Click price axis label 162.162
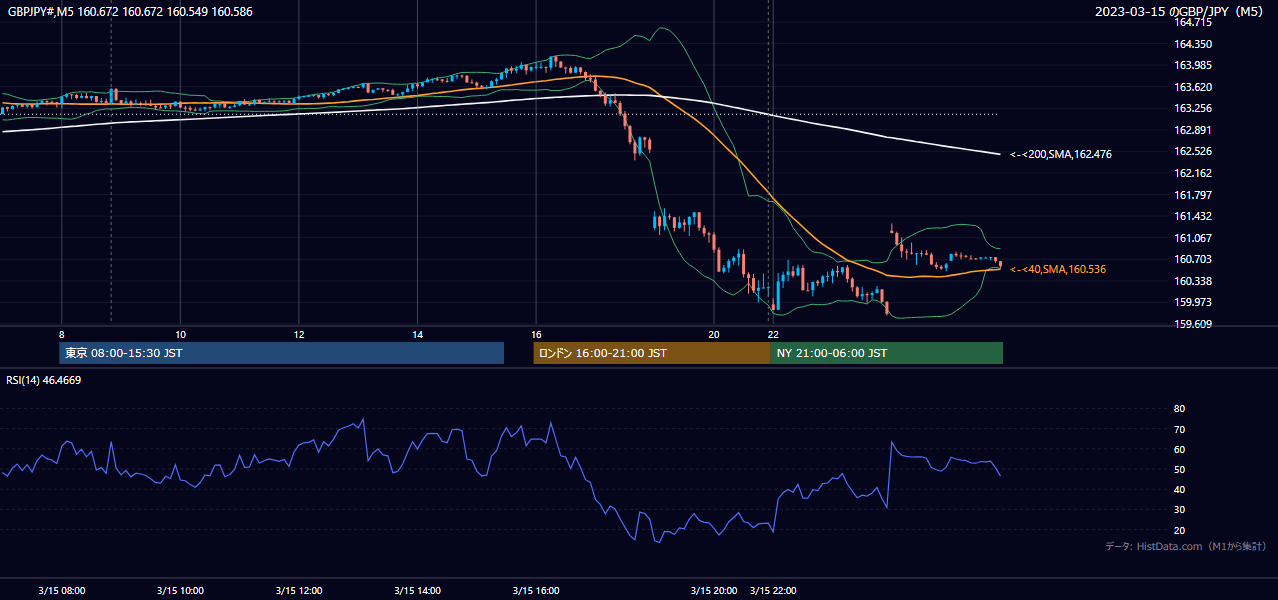 pos(1193,173)
